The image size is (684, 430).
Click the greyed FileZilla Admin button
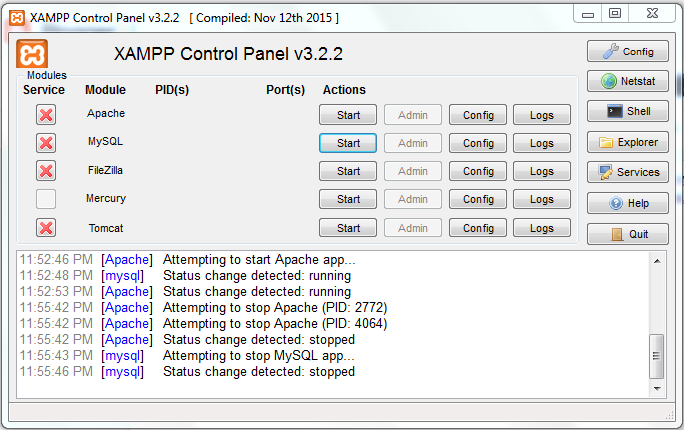point(413,171)
